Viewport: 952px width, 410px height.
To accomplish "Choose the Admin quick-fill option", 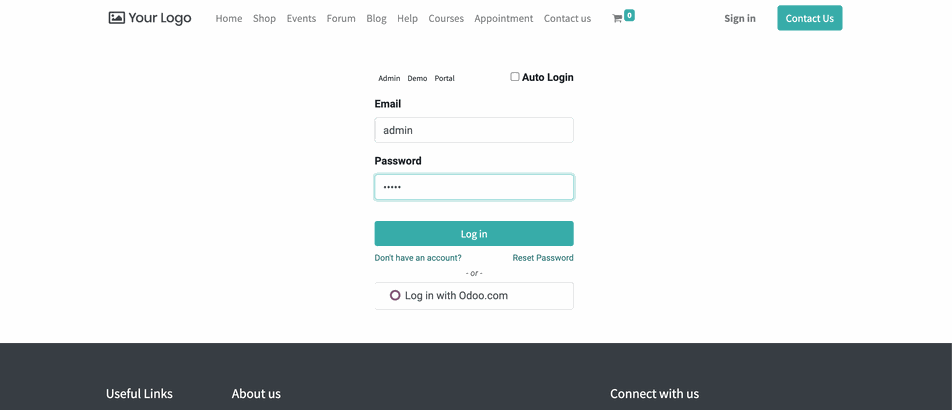I will coord(389,78).
